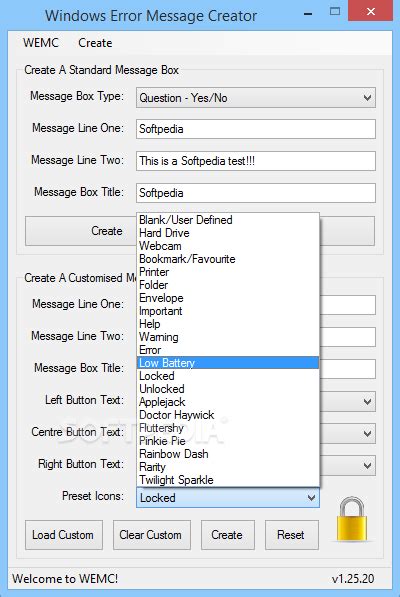Click the Create button for standard message box

(x=81, y=231)
